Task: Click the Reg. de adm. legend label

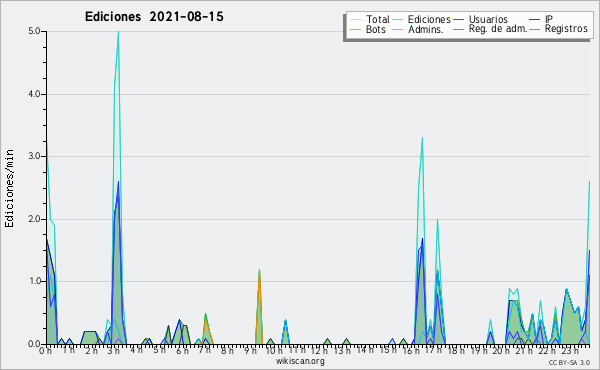Action: pos(498,29)
